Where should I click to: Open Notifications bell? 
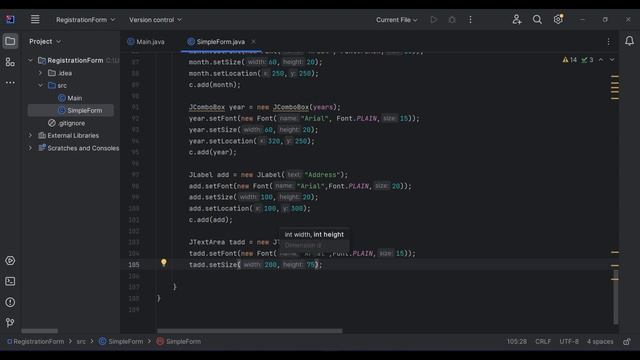[x=629, y=41]
